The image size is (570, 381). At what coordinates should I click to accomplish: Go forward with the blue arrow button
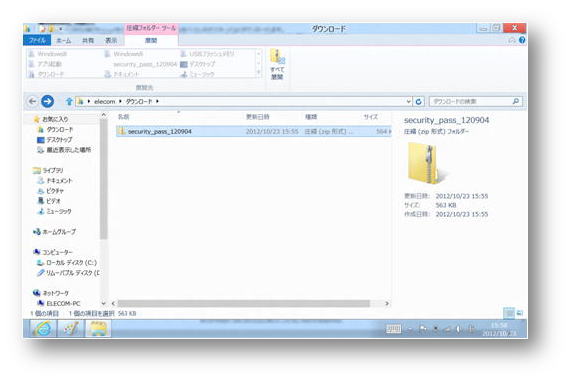click(x=47, y=101)
